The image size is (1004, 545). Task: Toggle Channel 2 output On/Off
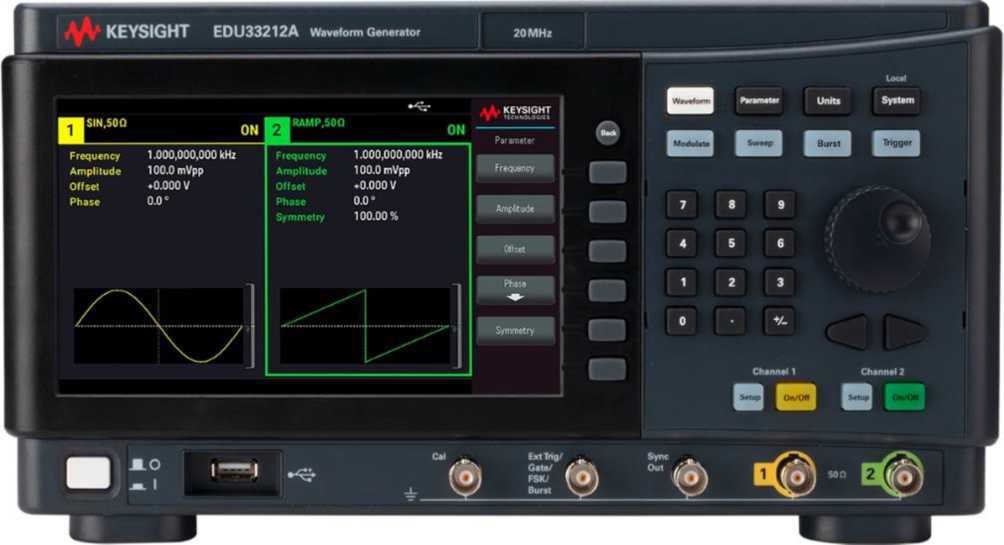click(x=905, y=397)
